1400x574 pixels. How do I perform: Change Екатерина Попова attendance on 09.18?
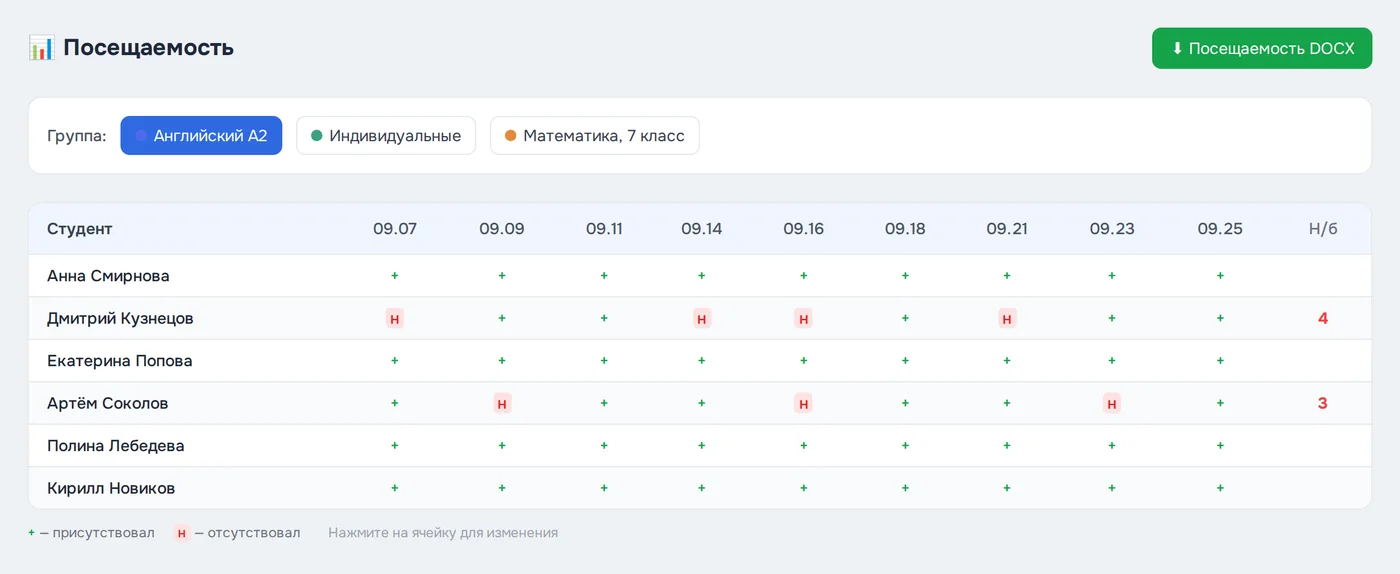pos(905,361)
